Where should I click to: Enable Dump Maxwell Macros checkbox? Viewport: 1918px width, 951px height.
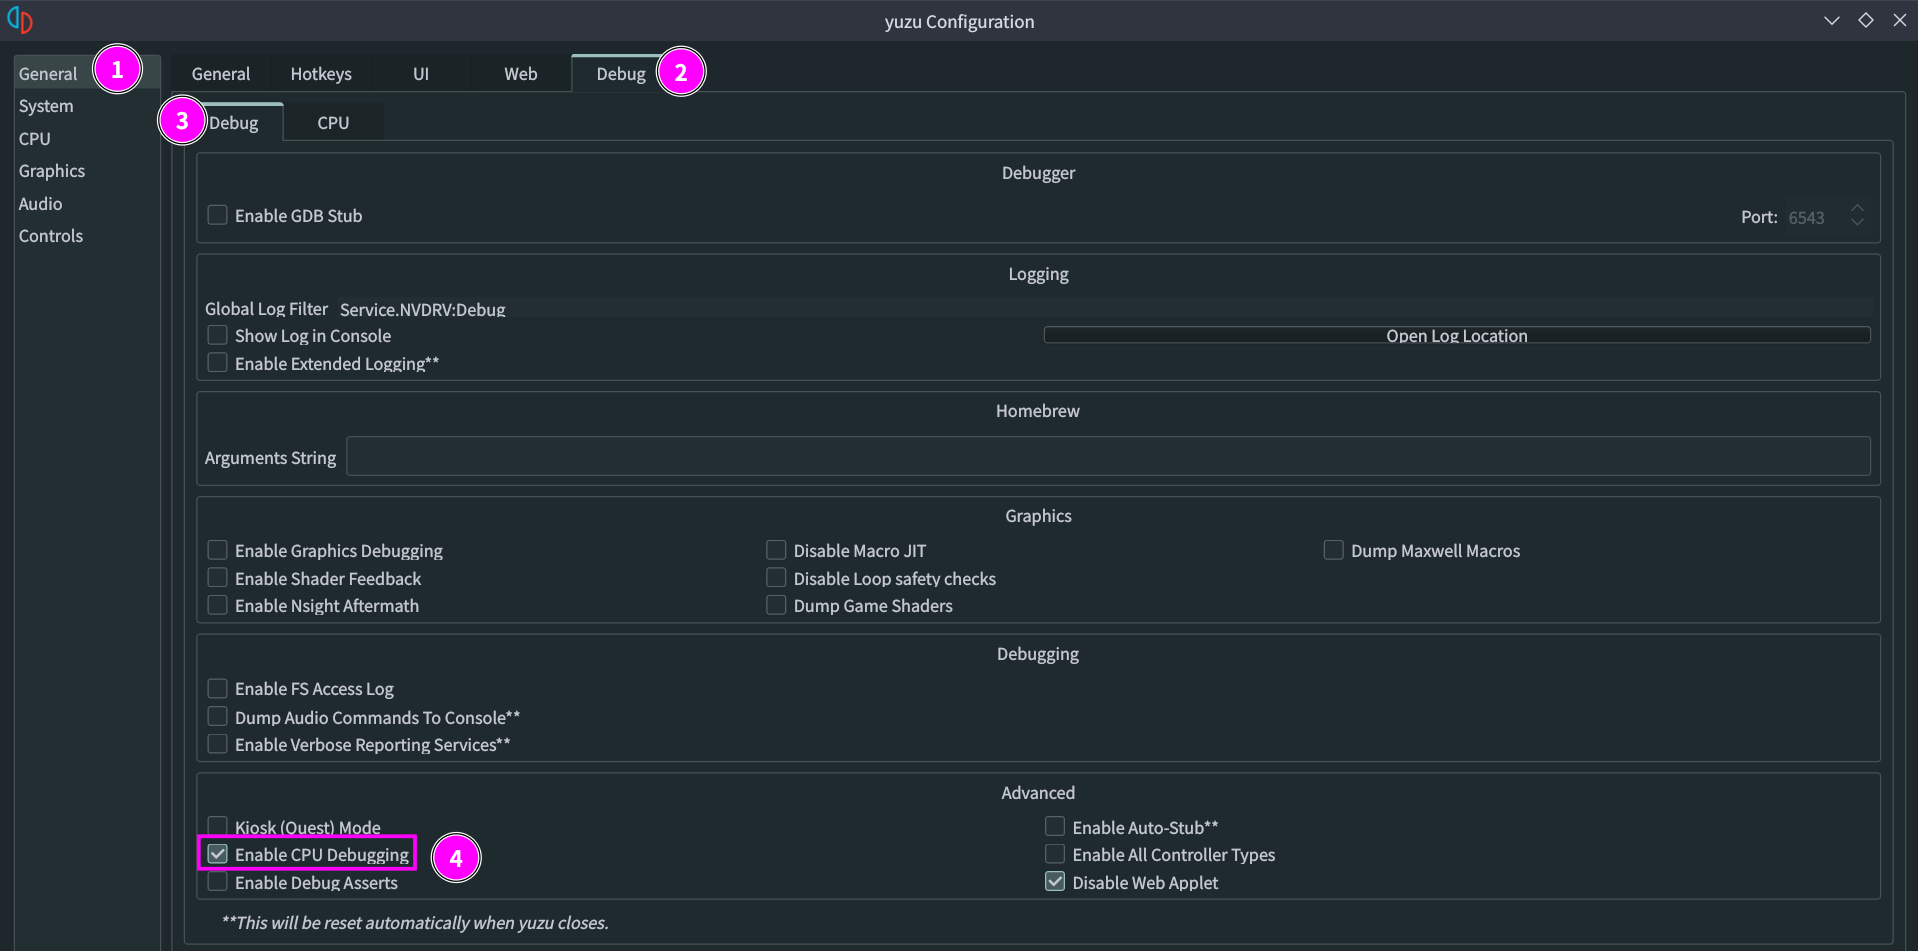[x=1333, y=550]
